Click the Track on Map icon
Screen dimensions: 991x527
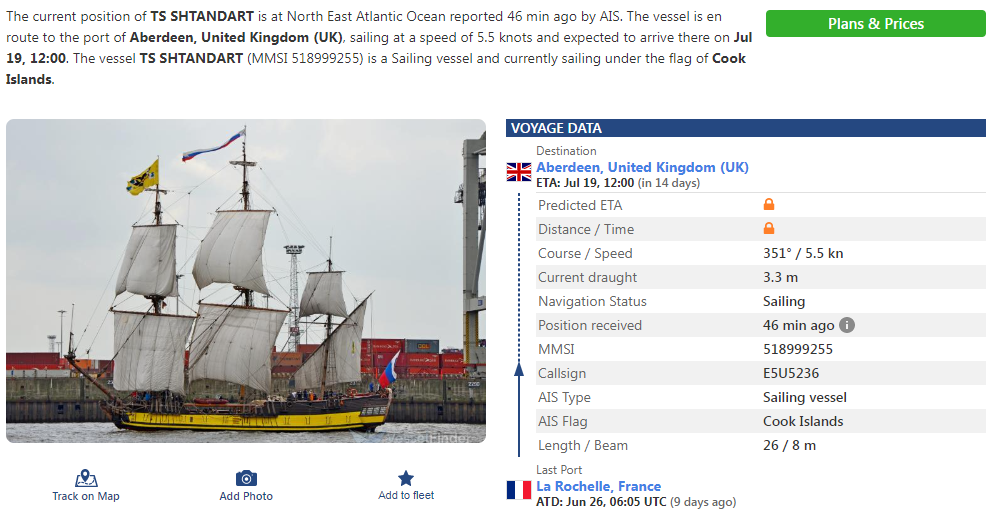tap(86, 478)
